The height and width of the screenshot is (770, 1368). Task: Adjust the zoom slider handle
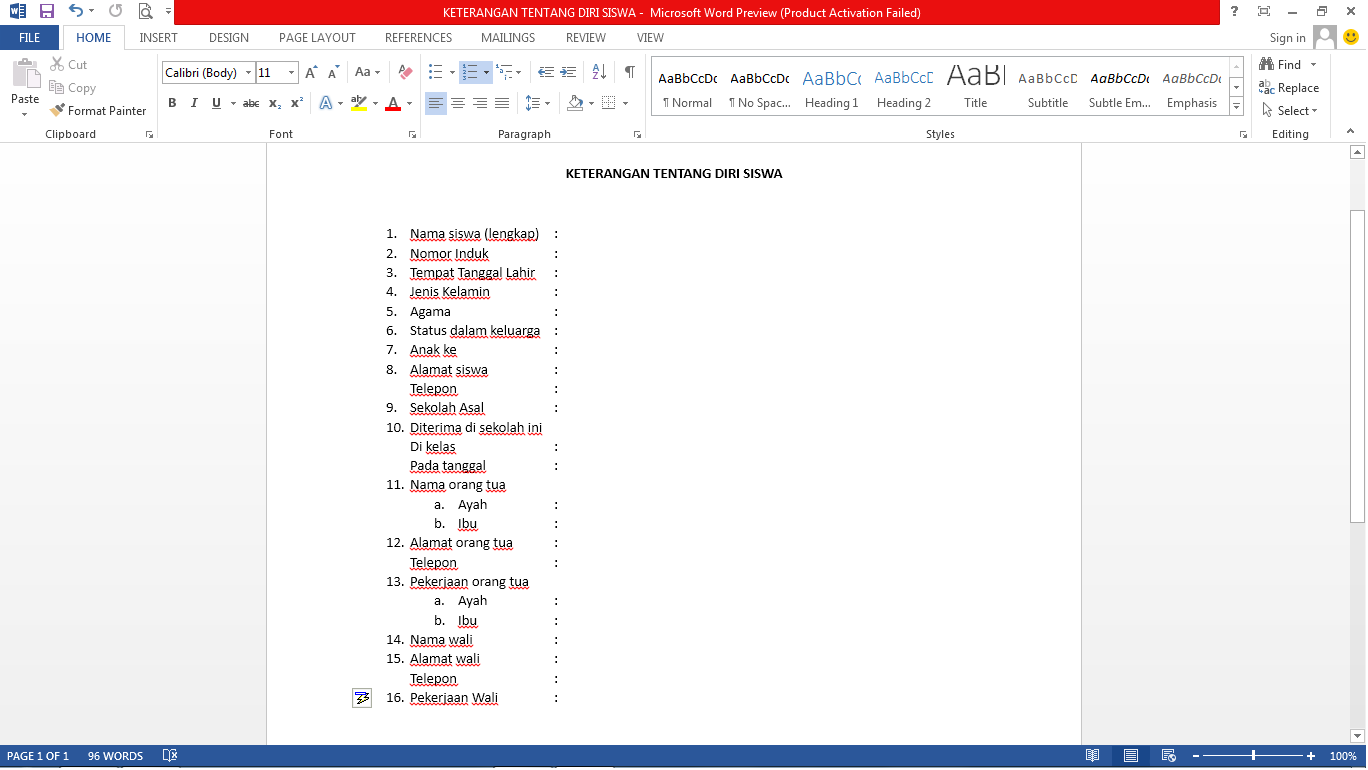point(1254,756)
